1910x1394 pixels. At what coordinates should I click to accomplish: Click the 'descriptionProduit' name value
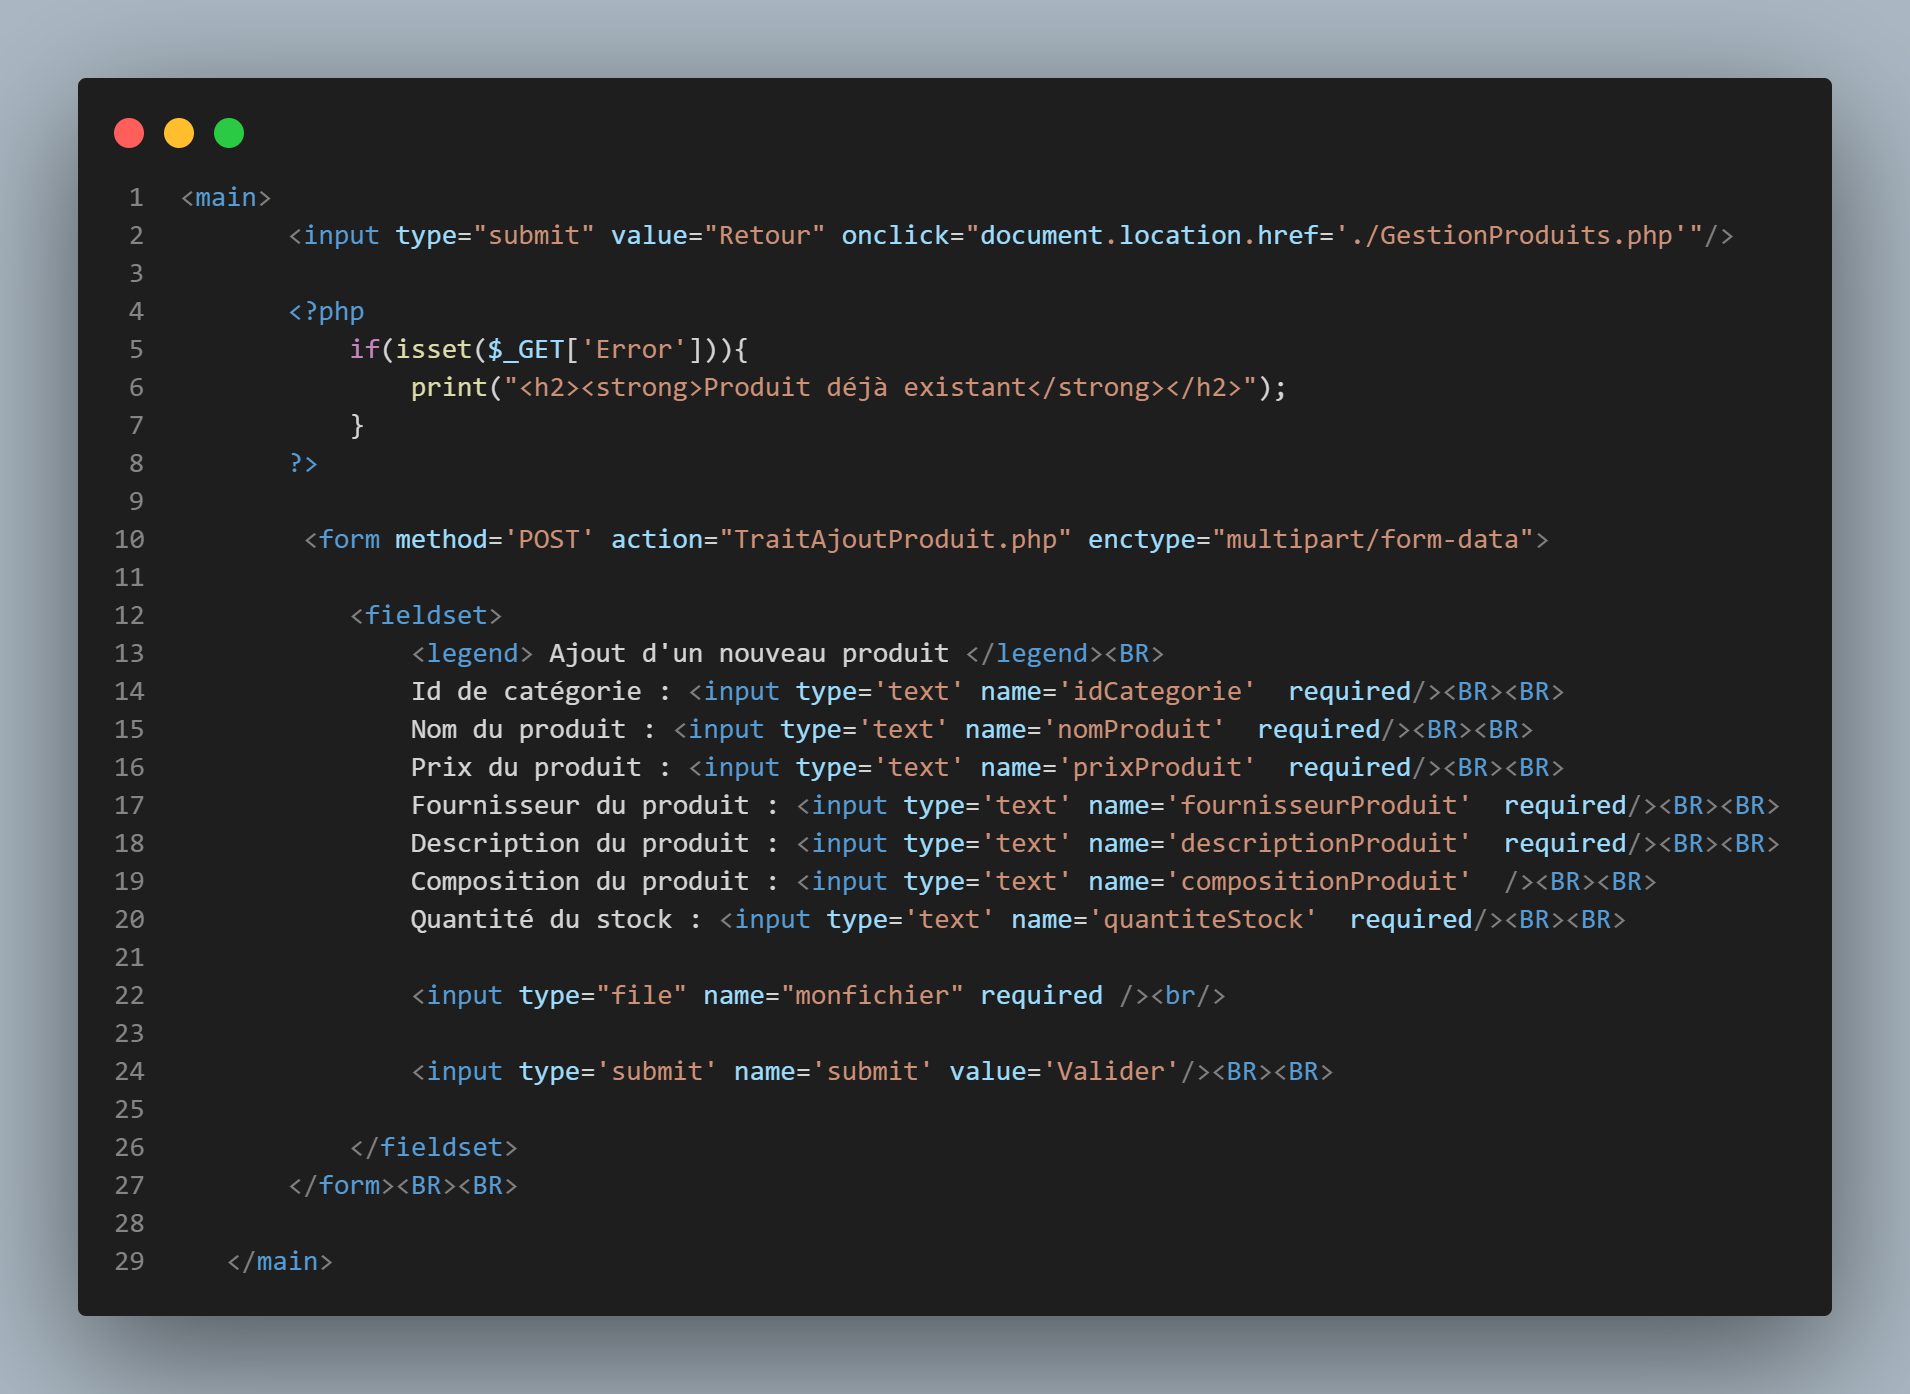[1319, 844]
